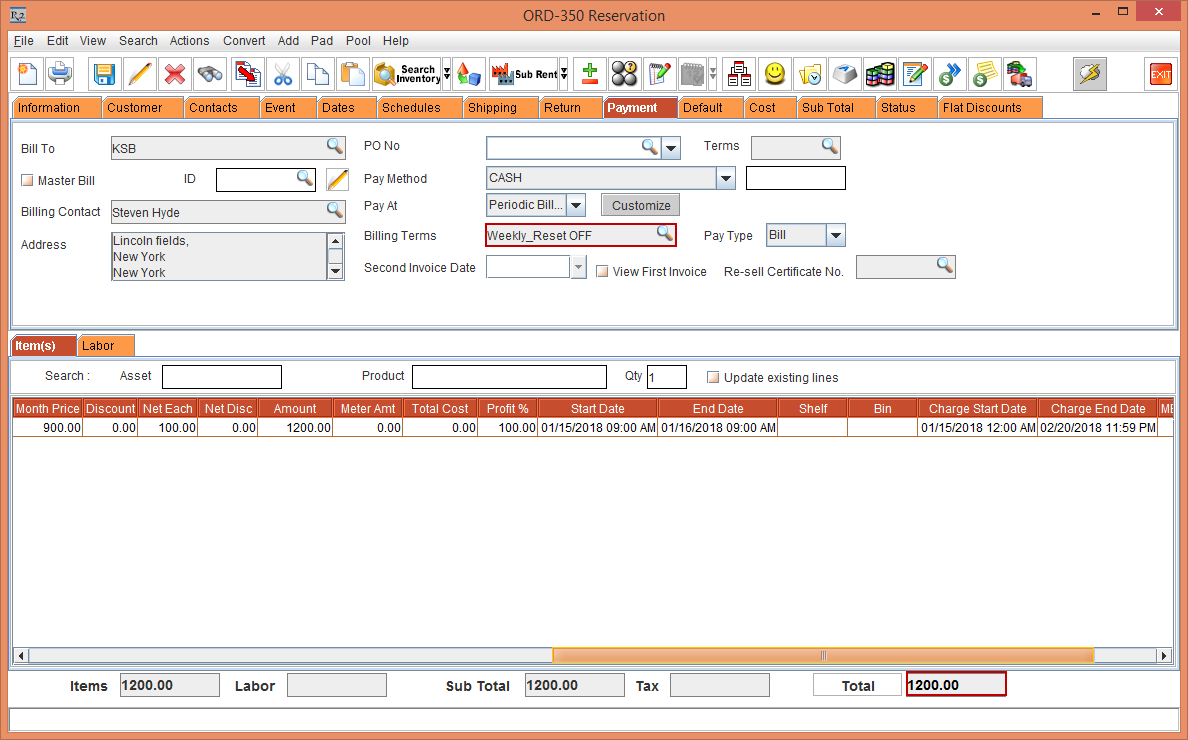Click the red X delete icon

pos(175,75)
